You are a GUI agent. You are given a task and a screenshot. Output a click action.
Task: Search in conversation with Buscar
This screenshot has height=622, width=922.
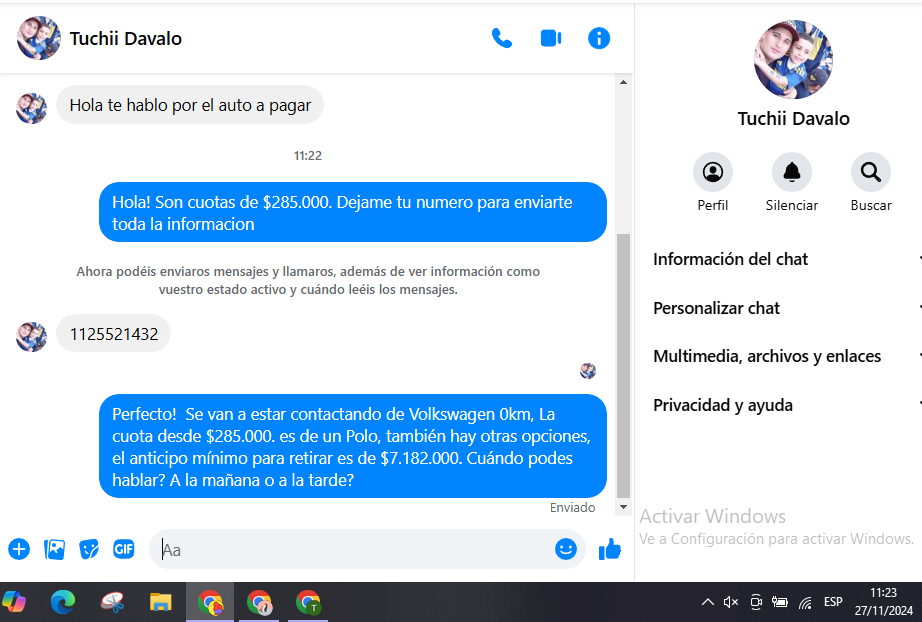pos(870,173)
